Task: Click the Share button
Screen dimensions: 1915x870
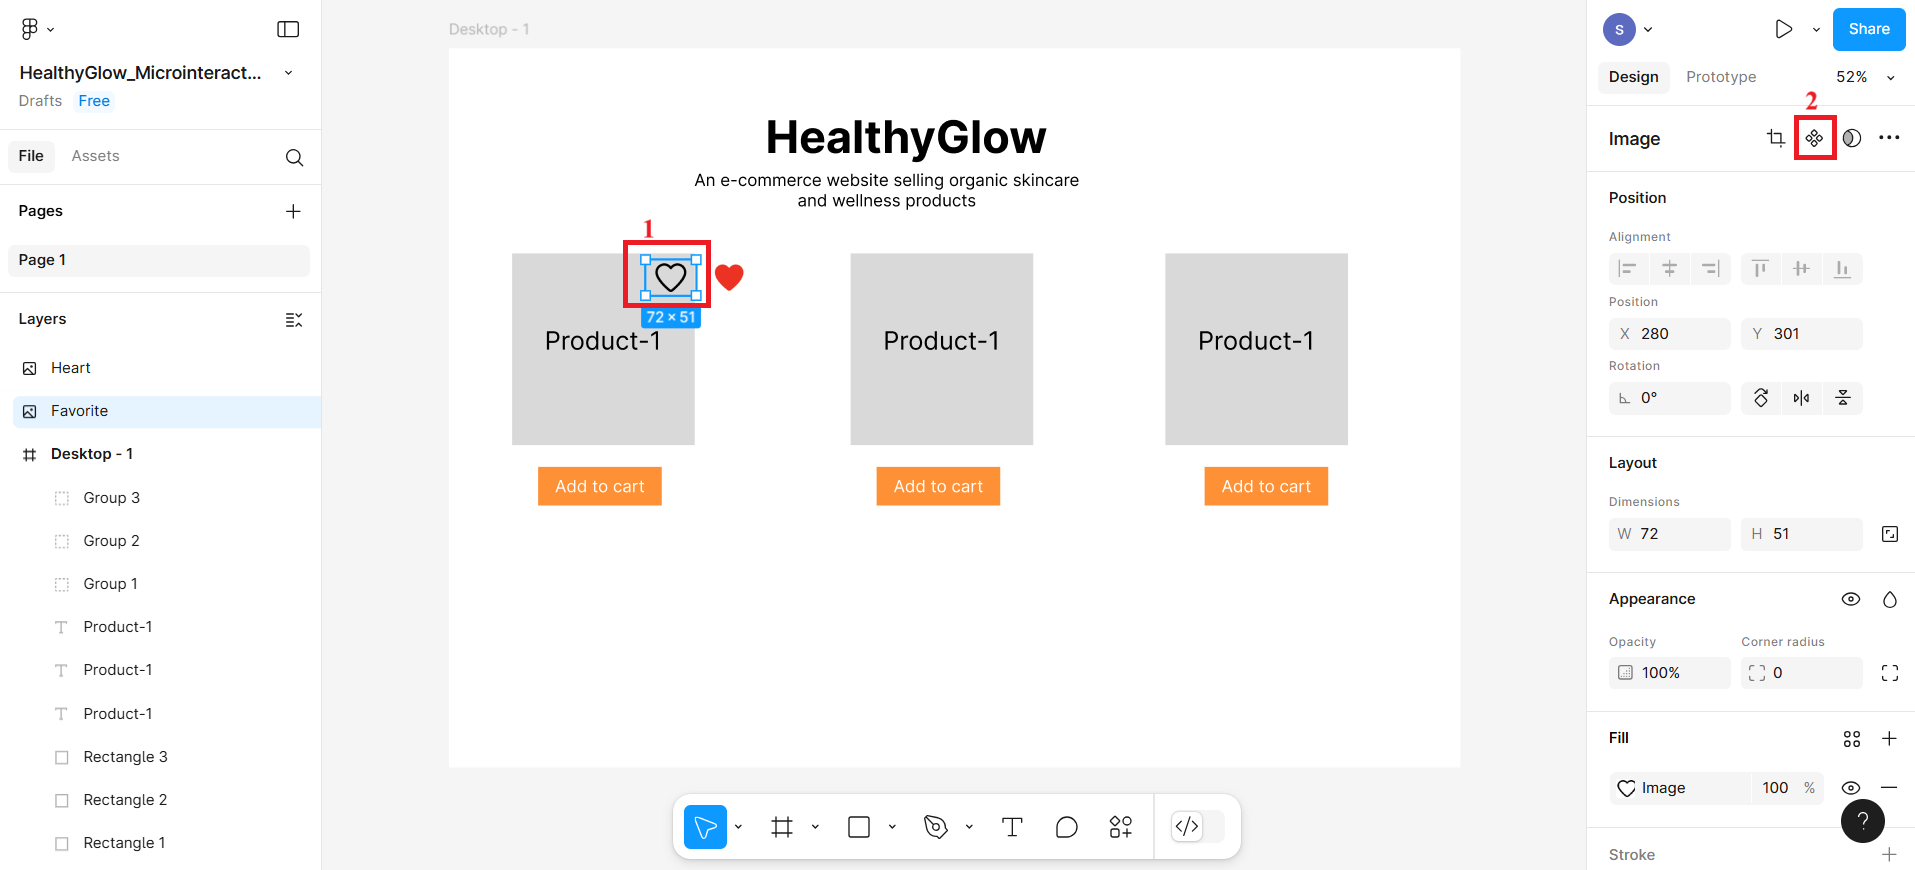Action: (x=1868, y=29)
